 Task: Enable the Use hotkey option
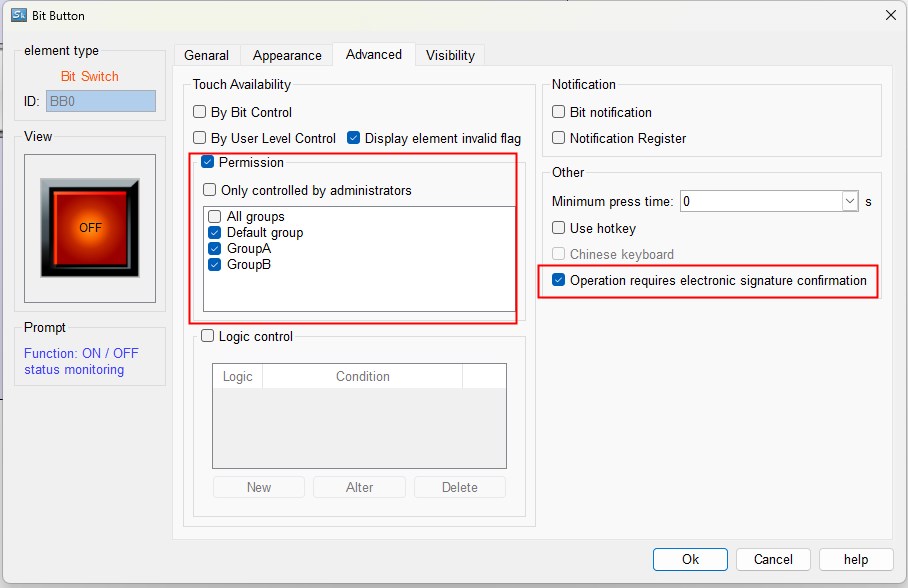pos(559,229)
